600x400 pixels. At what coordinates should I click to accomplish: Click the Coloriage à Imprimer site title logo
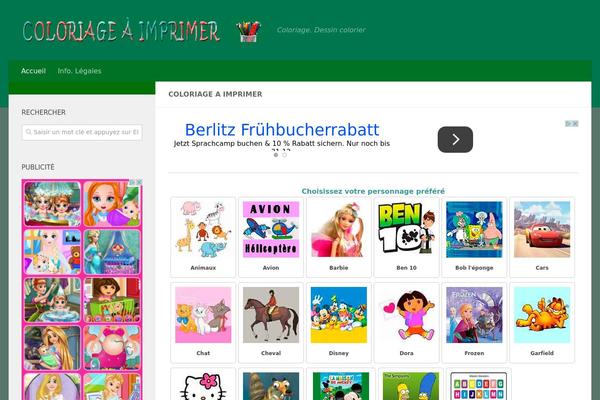pos(121,31)
